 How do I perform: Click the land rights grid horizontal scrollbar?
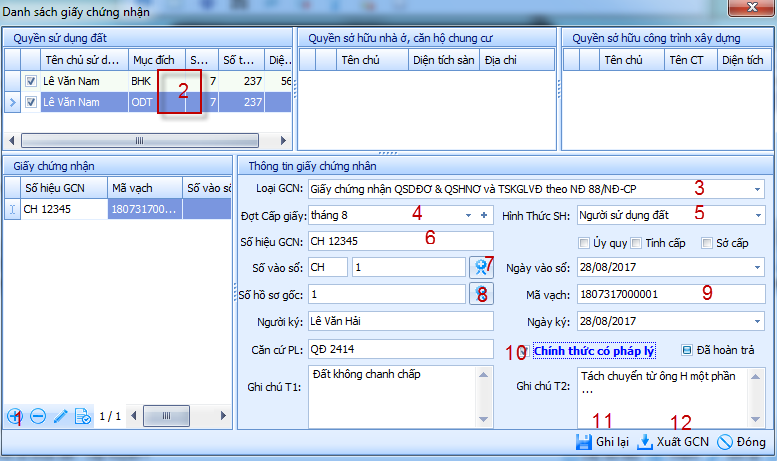[x=140, y=141]
